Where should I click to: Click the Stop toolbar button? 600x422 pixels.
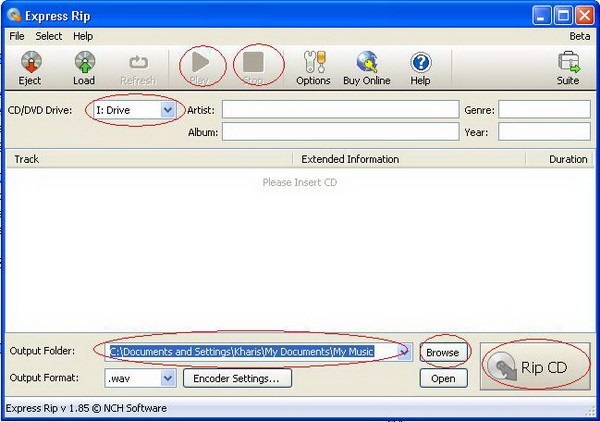tap(253, 67)
